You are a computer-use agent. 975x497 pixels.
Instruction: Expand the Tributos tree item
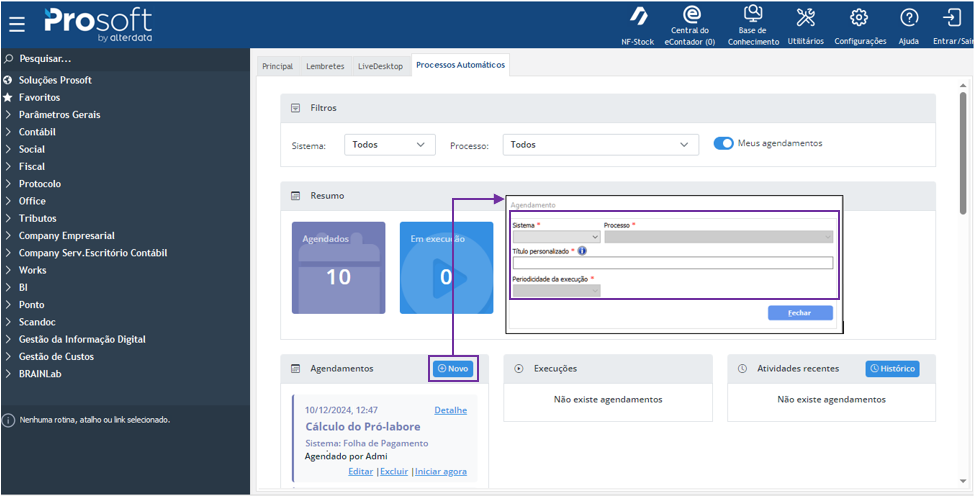coord(8,219)
